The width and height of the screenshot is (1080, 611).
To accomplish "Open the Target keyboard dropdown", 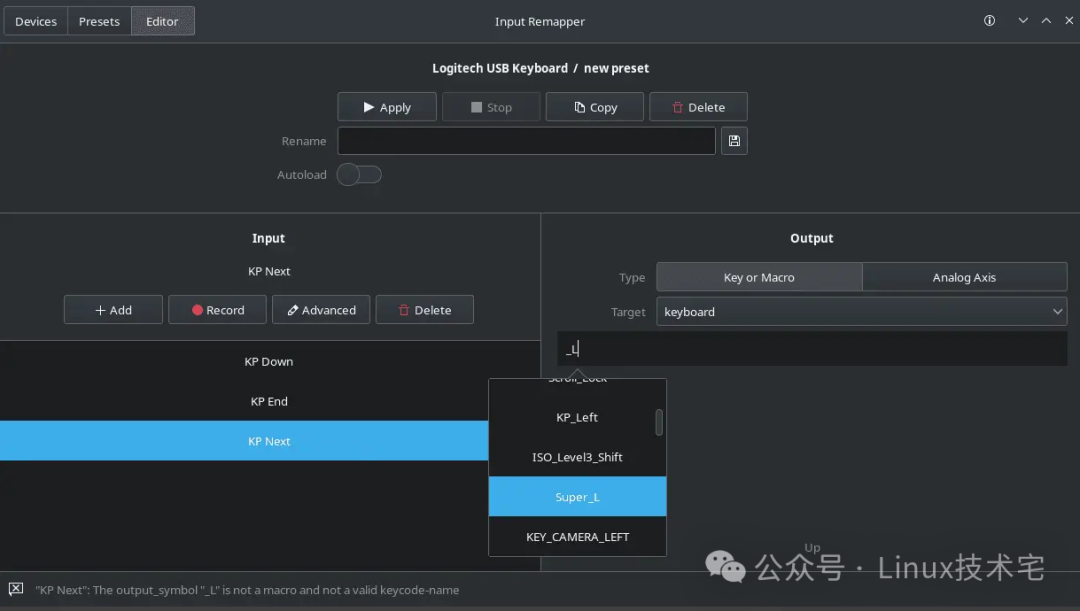I will tap(862, 312).
